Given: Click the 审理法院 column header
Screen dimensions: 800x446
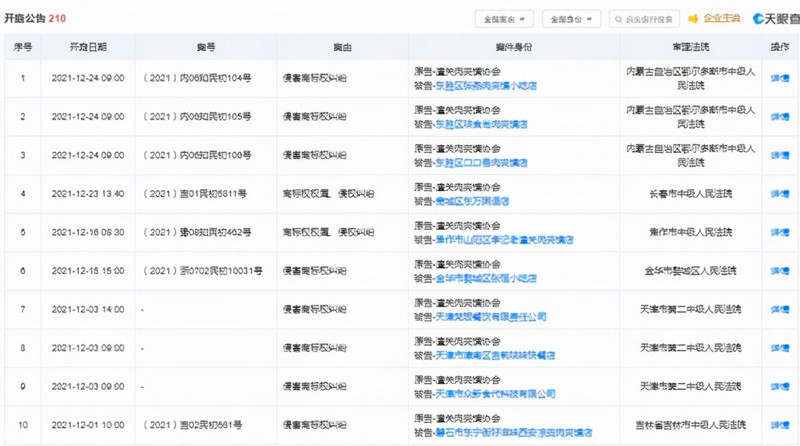Looking at the screenshot, I should tap(691, 47).
